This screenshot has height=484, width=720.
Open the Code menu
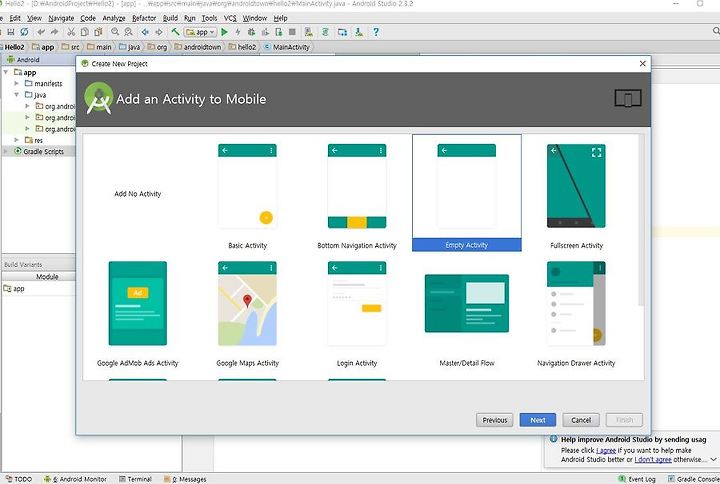(88, 18)
